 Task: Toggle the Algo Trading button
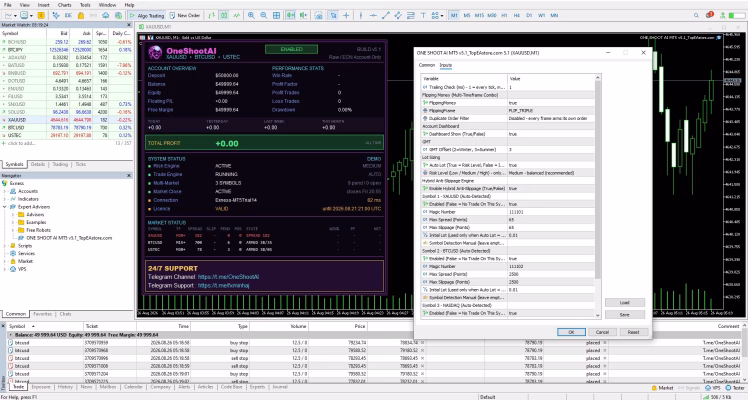pyautogui.click(x=146, y=15)
